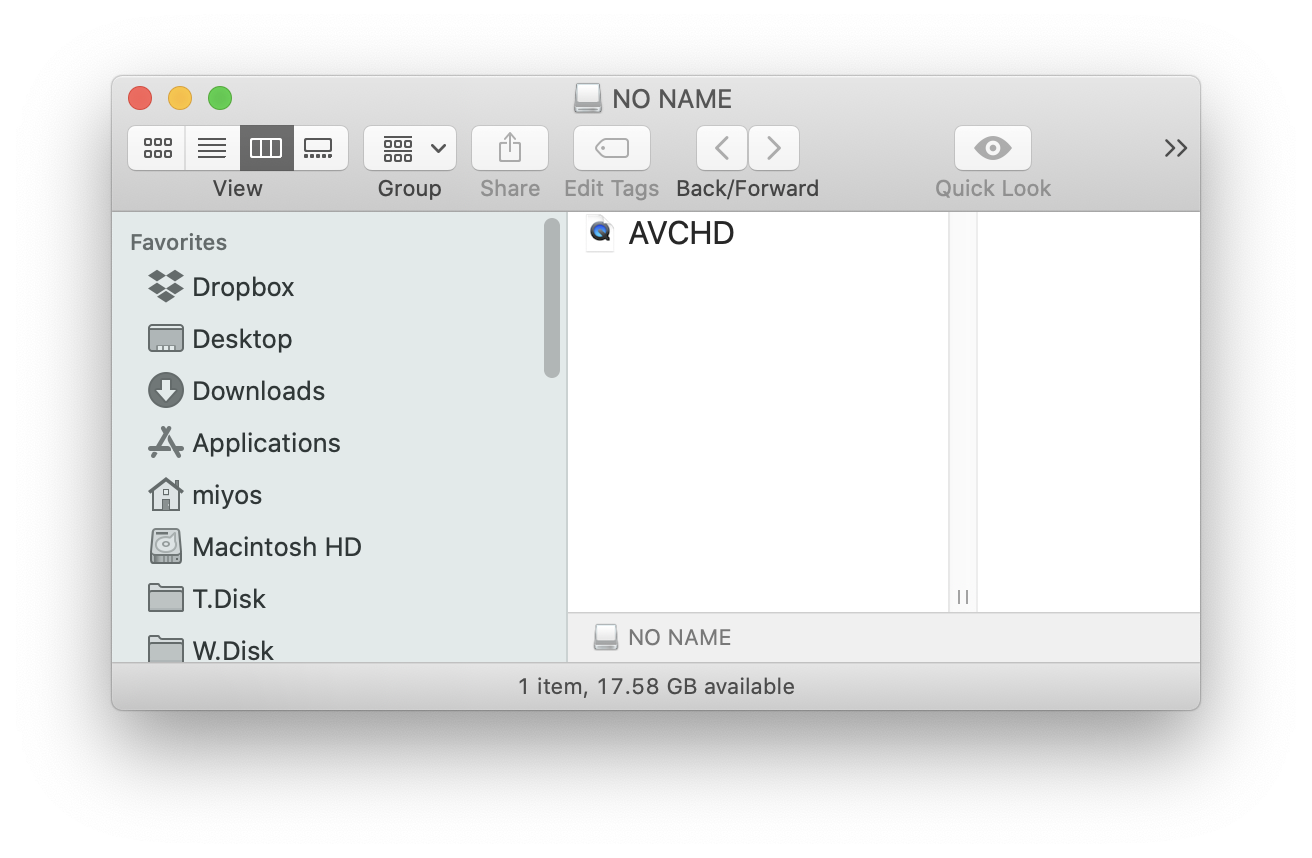1312x858 pixels.
Task: Go back with the Back arrow
Action: [x=722, y=148]
